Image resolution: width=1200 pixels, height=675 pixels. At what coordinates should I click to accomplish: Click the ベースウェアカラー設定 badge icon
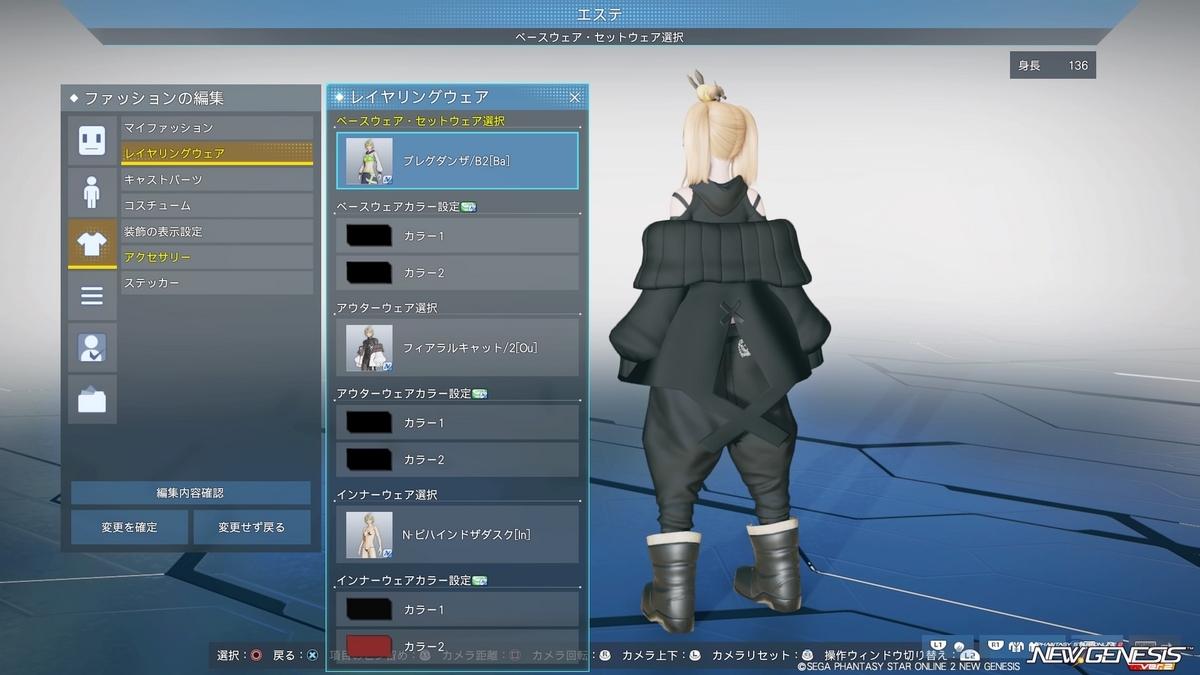point(468,207)
